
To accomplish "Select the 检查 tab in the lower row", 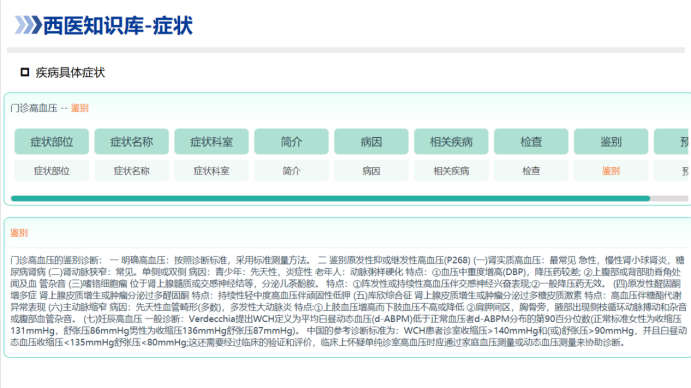I will (x=531, y=171).
